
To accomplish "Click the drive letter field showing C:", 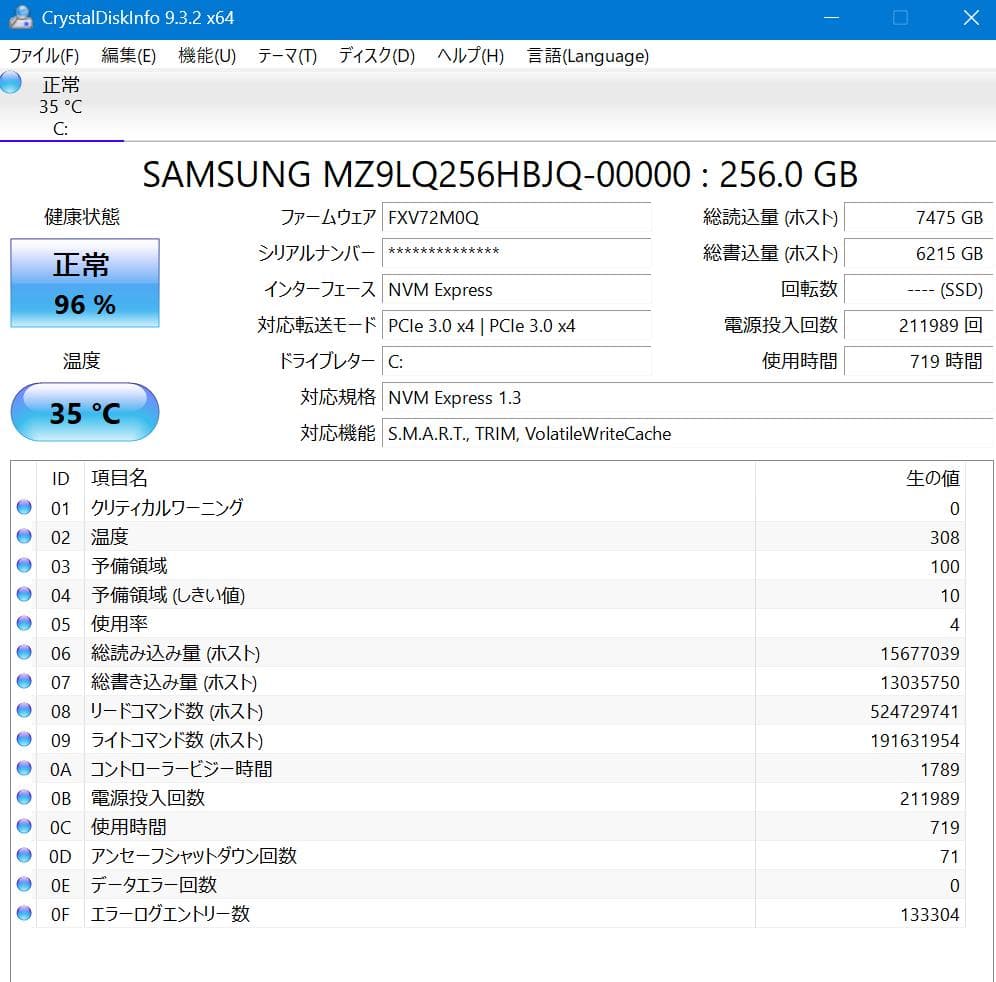I will [516, 361].
